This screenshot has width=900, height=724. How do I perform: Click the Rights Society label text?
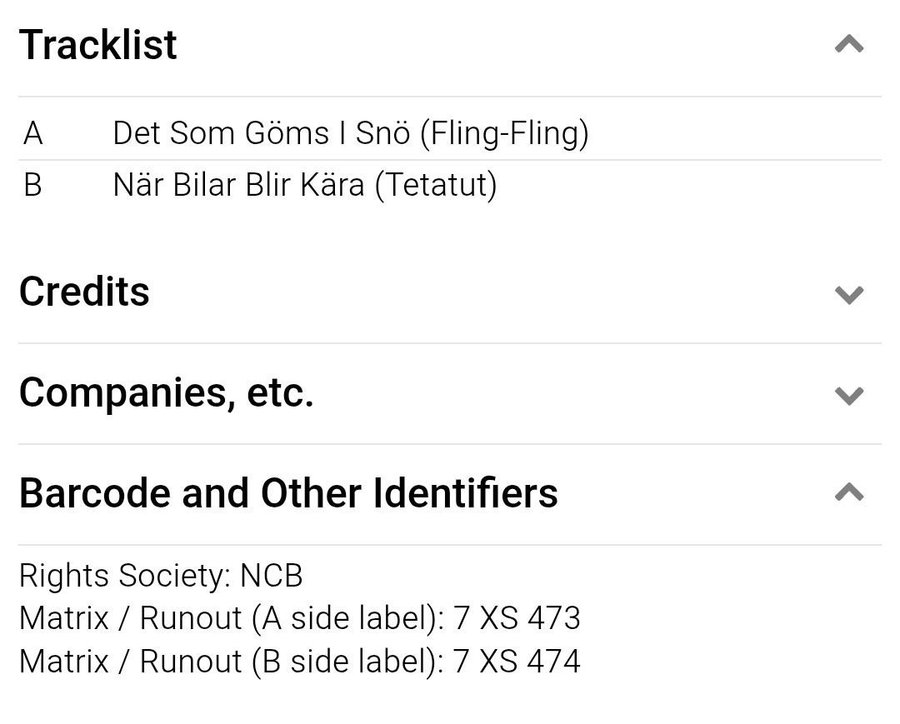[123, 576]
